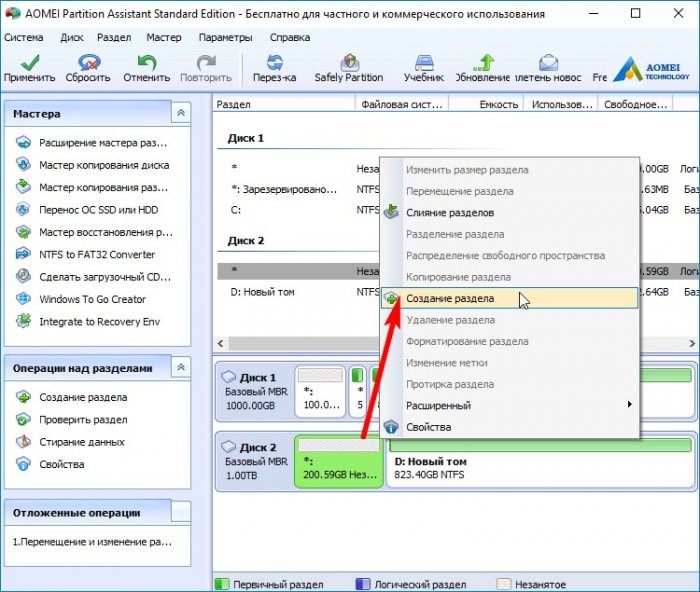
Task: Select the Диск 2 unallocated 200.59GB block
Action: (x=339, y=462)
